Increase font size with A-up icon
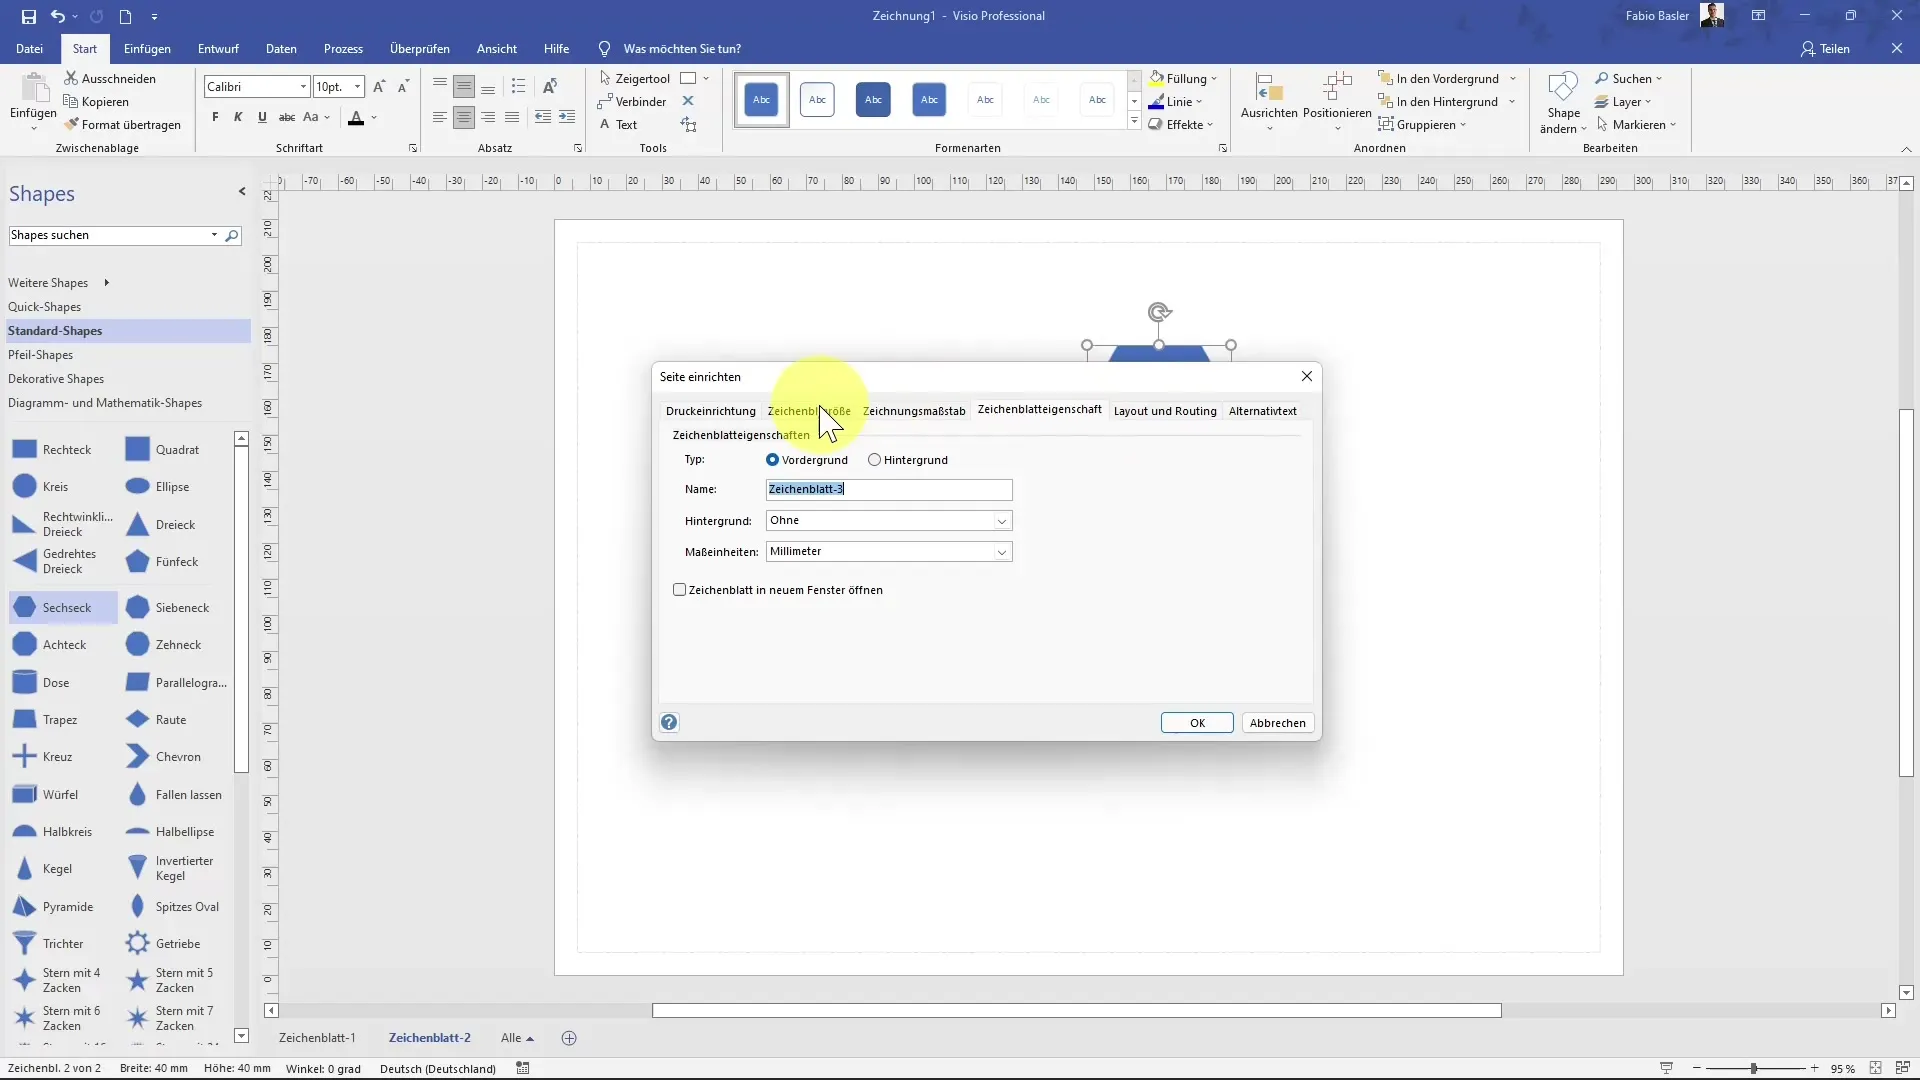1920x1080 pixels. pos(379,87)
